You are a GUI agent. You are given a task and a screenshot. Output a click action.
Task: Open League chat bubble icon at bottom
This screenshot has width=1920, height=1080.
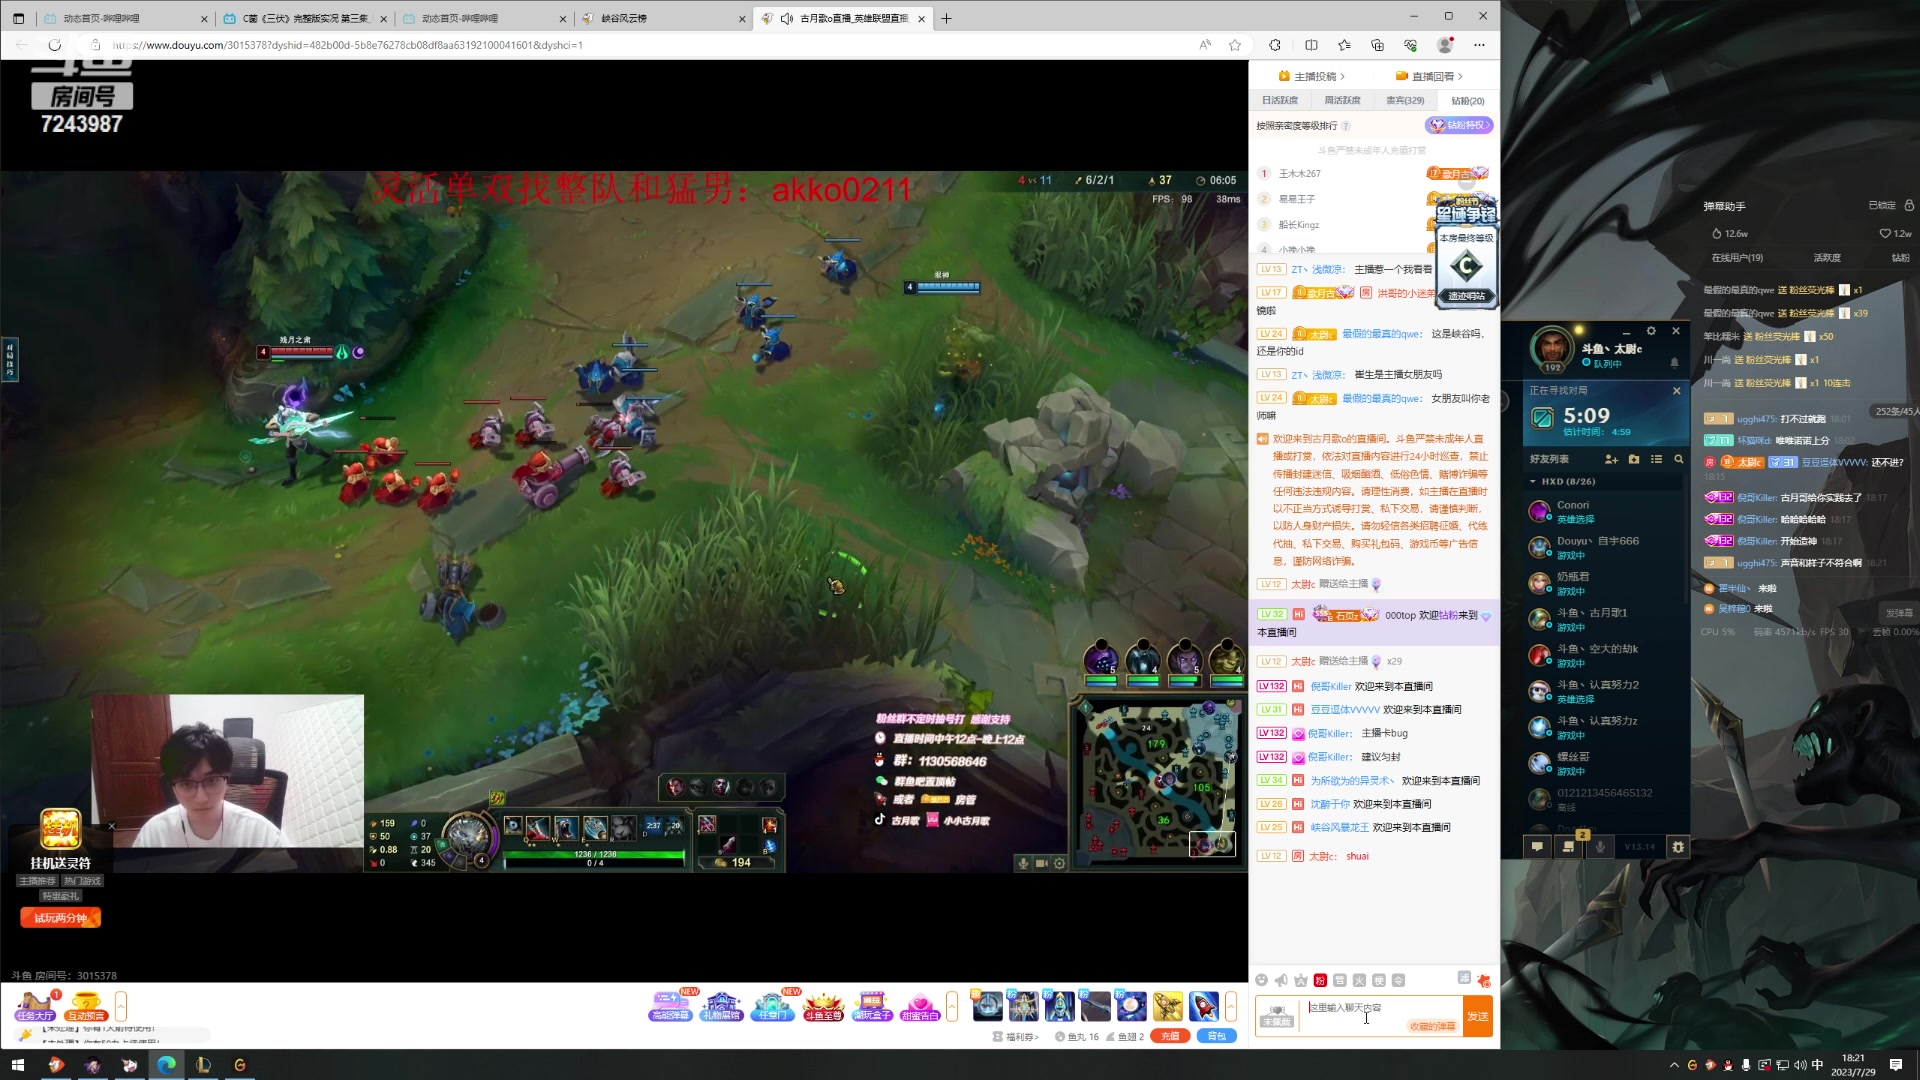tap(1537, 847)
